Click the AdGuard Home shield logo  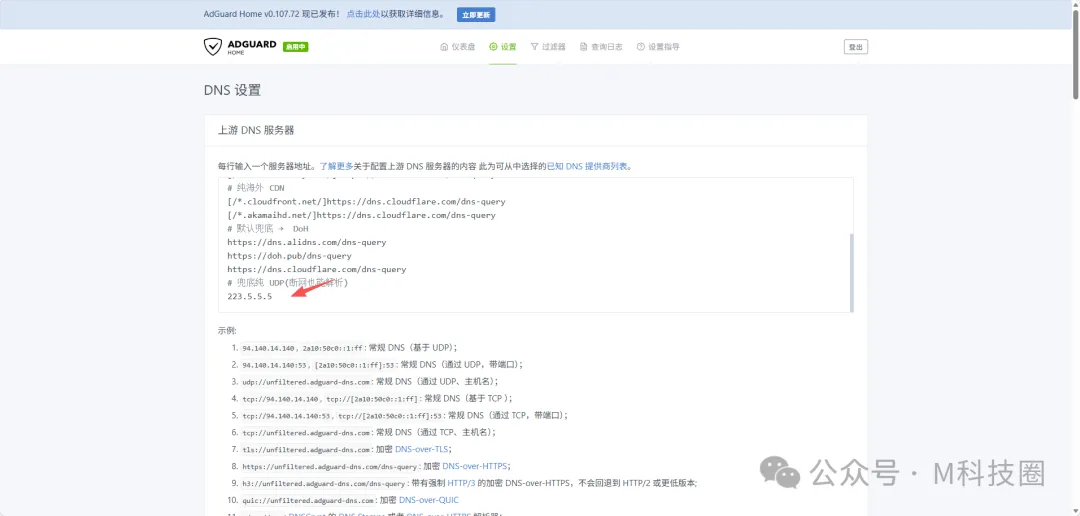213,47
